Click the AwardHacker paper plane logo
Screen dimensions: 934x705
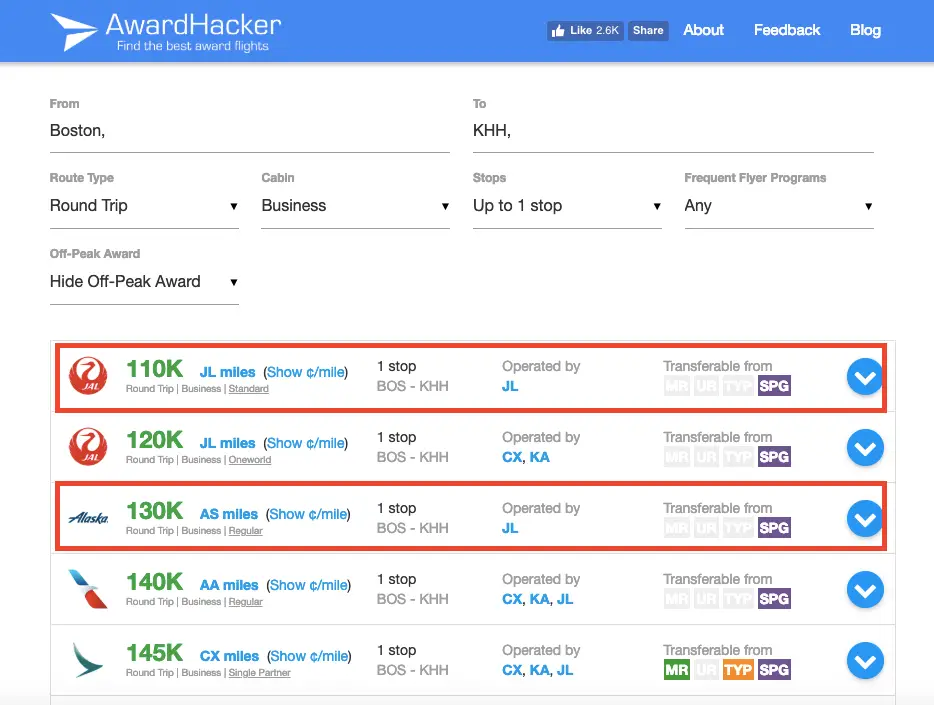74,32
